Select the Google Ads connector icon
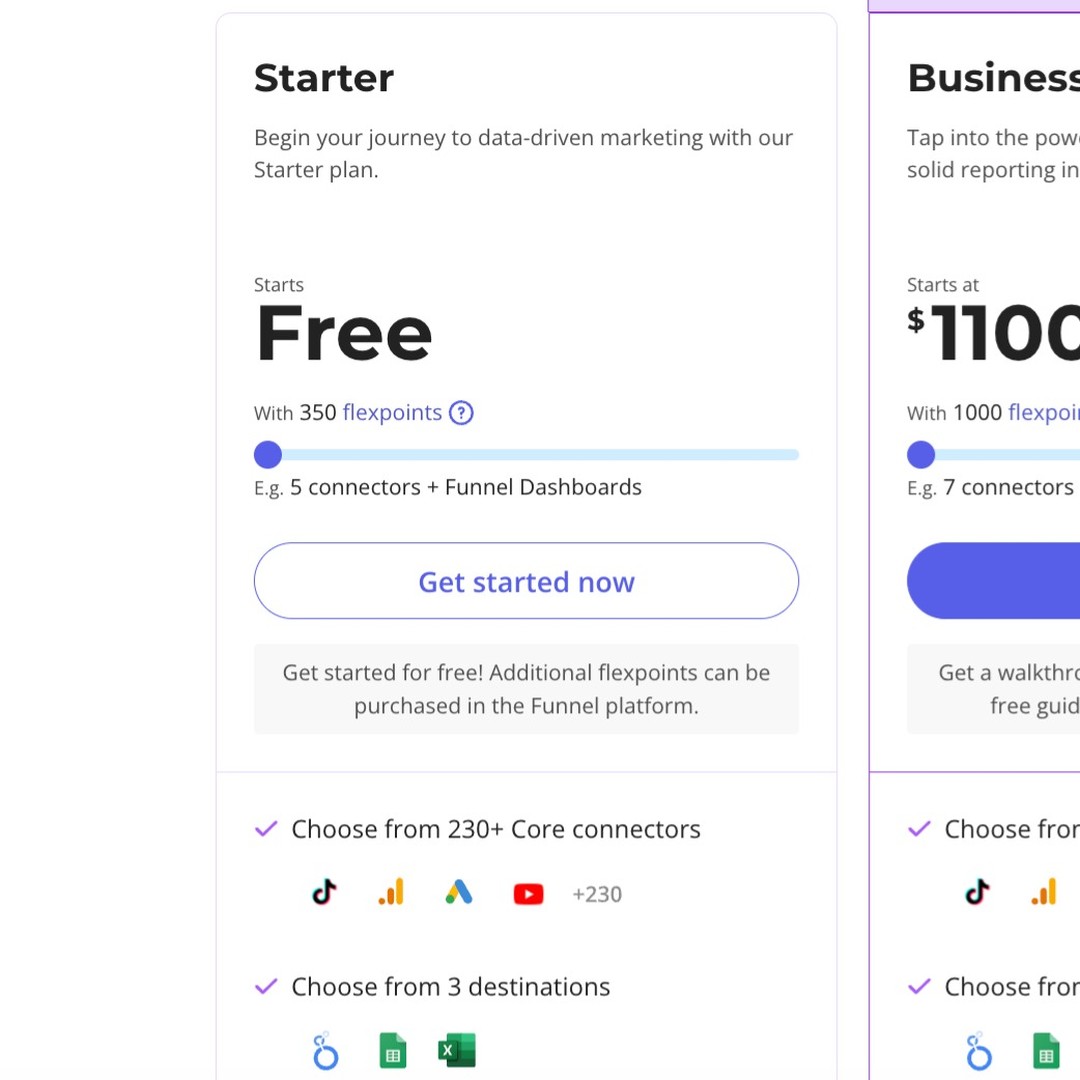The width and height of the screenshot is (1080, 1080). coord(459,893)
